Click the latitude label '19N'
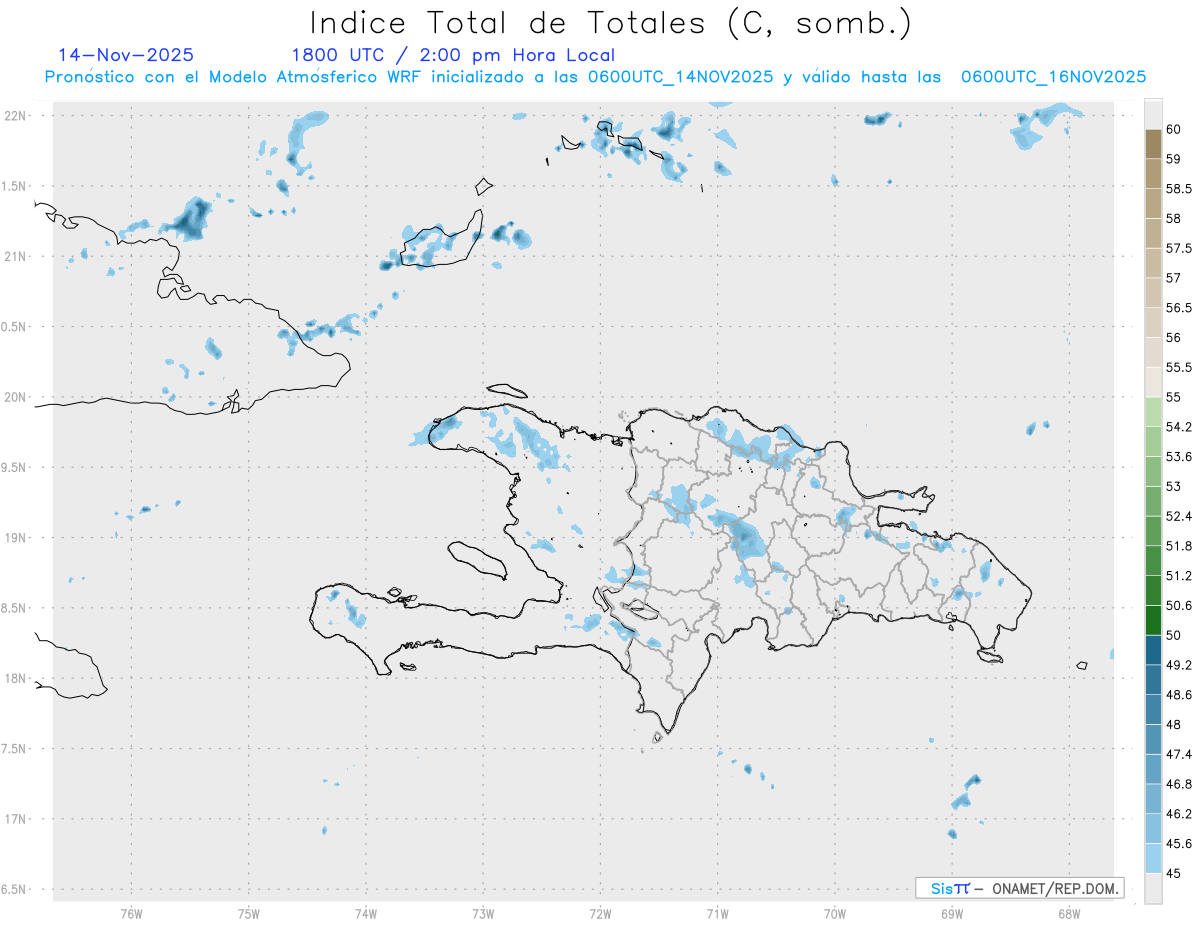 [17, 538]
